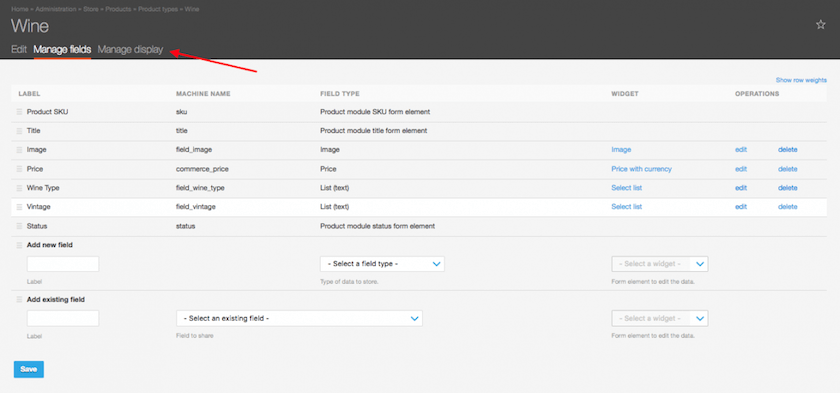Click Show row weights link
The height and width of the screenshot is (393, 840).
click(x=801, y=80)
